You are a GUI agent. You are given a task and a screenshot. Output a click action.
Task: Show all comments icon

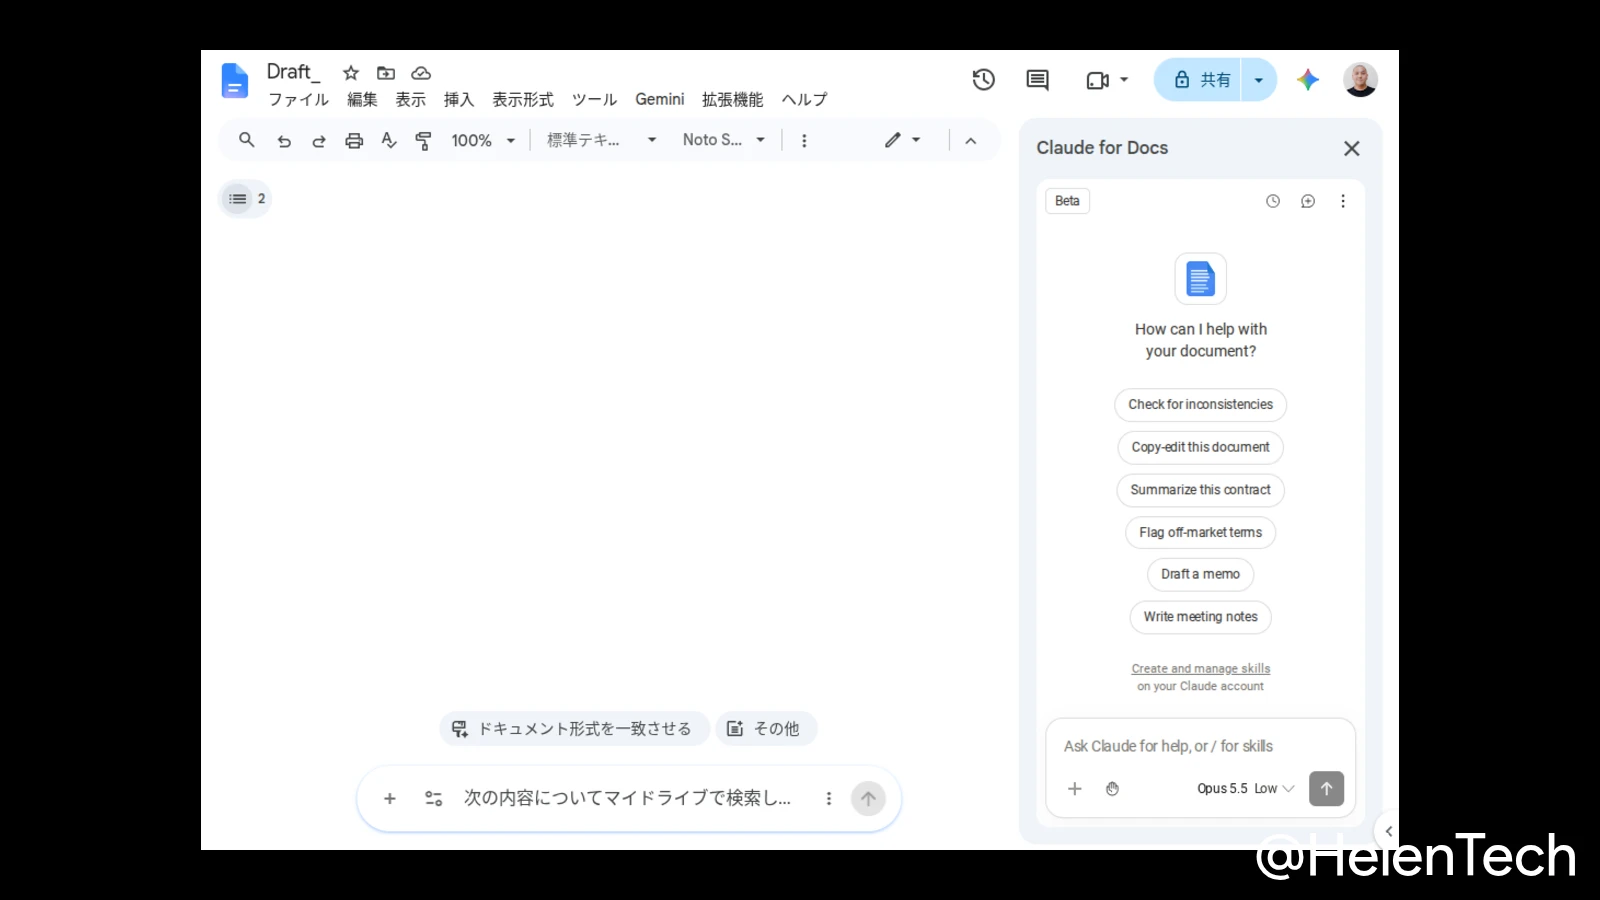click(x=1038, y=80)
